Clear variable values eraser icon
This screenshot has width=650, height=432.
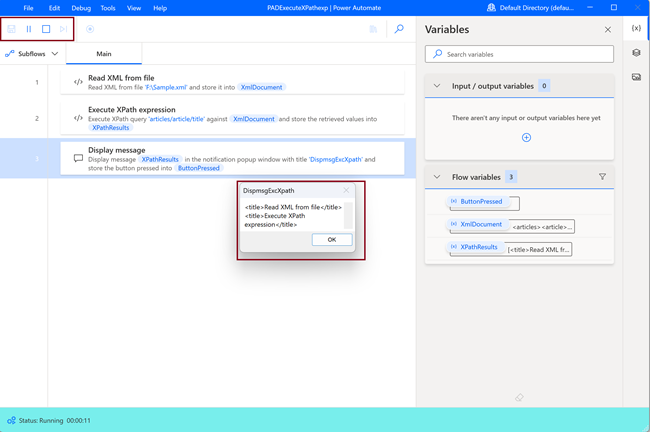(x=519, y=398)
